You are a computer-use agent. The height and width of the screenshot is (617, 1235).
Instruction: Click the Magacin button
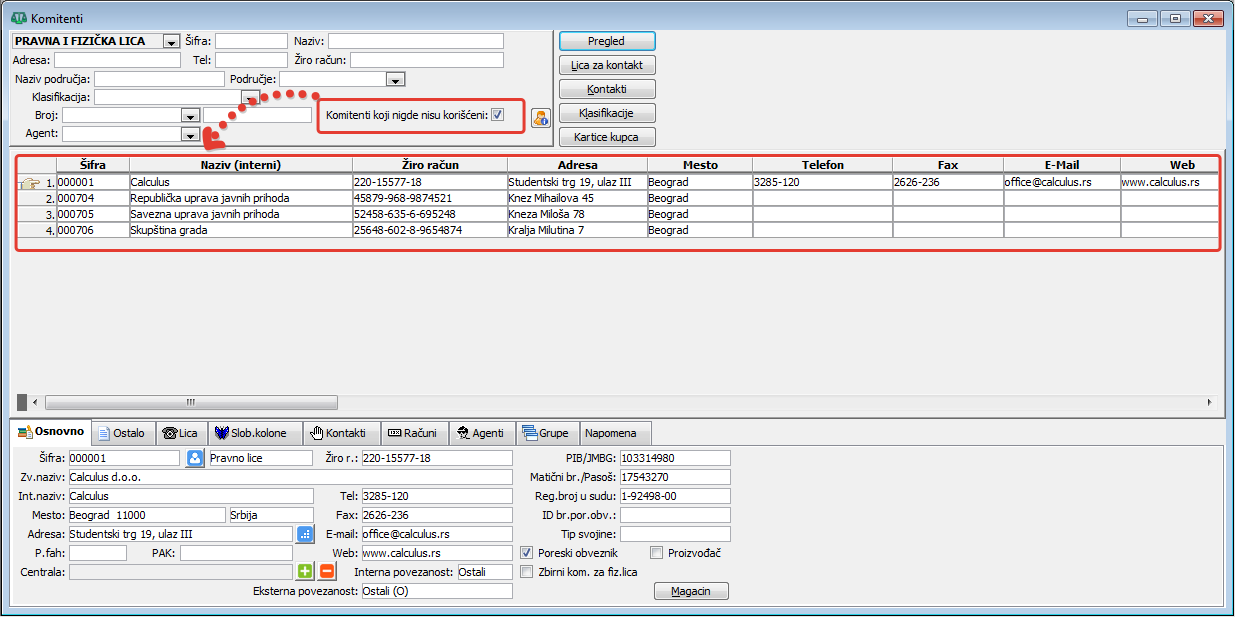coord(691,591)
